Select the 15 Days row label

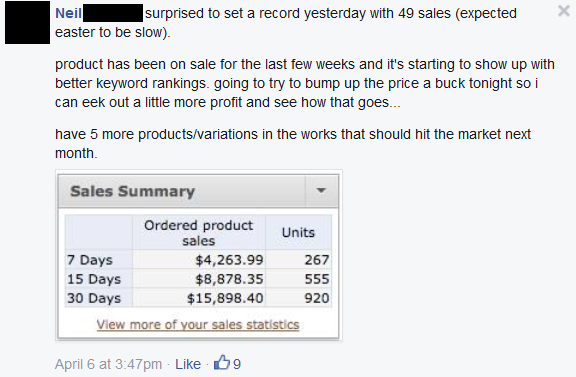click(x=94, y=279)
